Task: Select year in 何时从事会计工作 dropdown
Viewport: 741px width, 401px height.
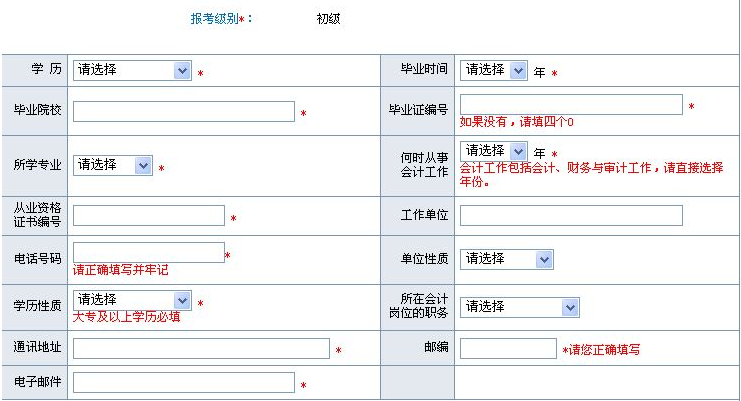Action: pyautogui.click(x=493, y=151)
